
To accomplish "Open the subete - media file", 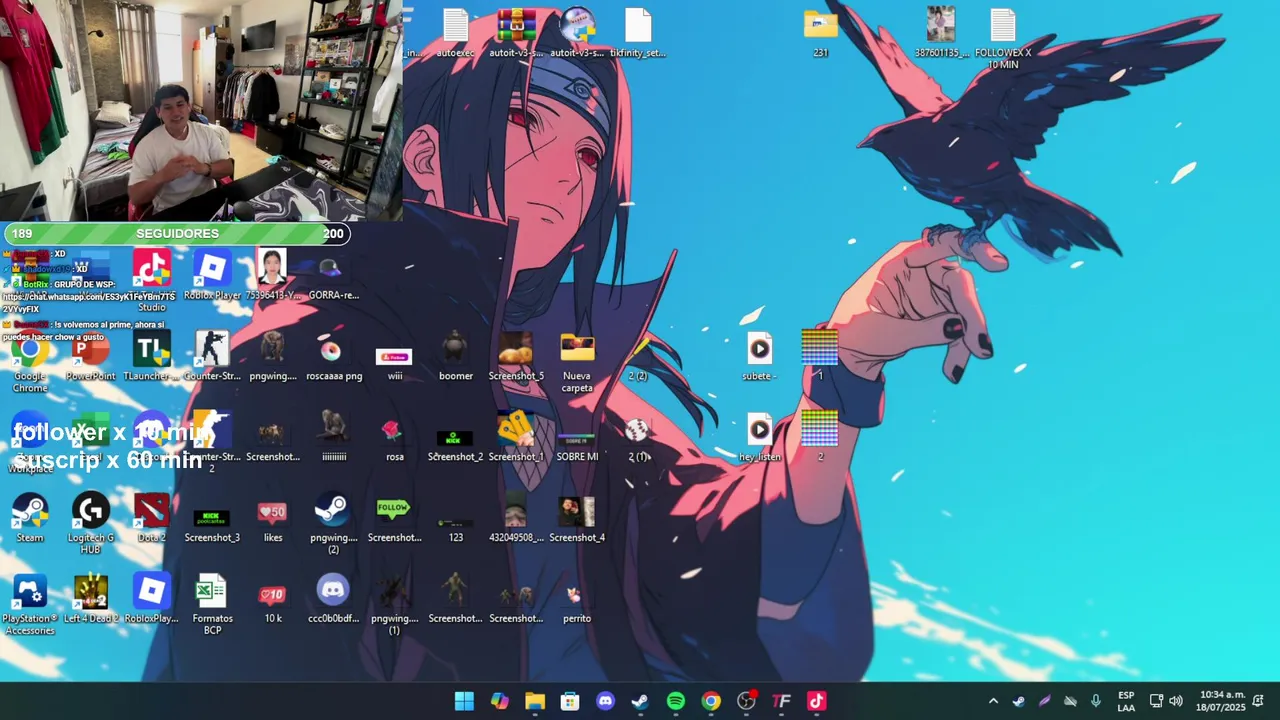I will tap(759, 358).
